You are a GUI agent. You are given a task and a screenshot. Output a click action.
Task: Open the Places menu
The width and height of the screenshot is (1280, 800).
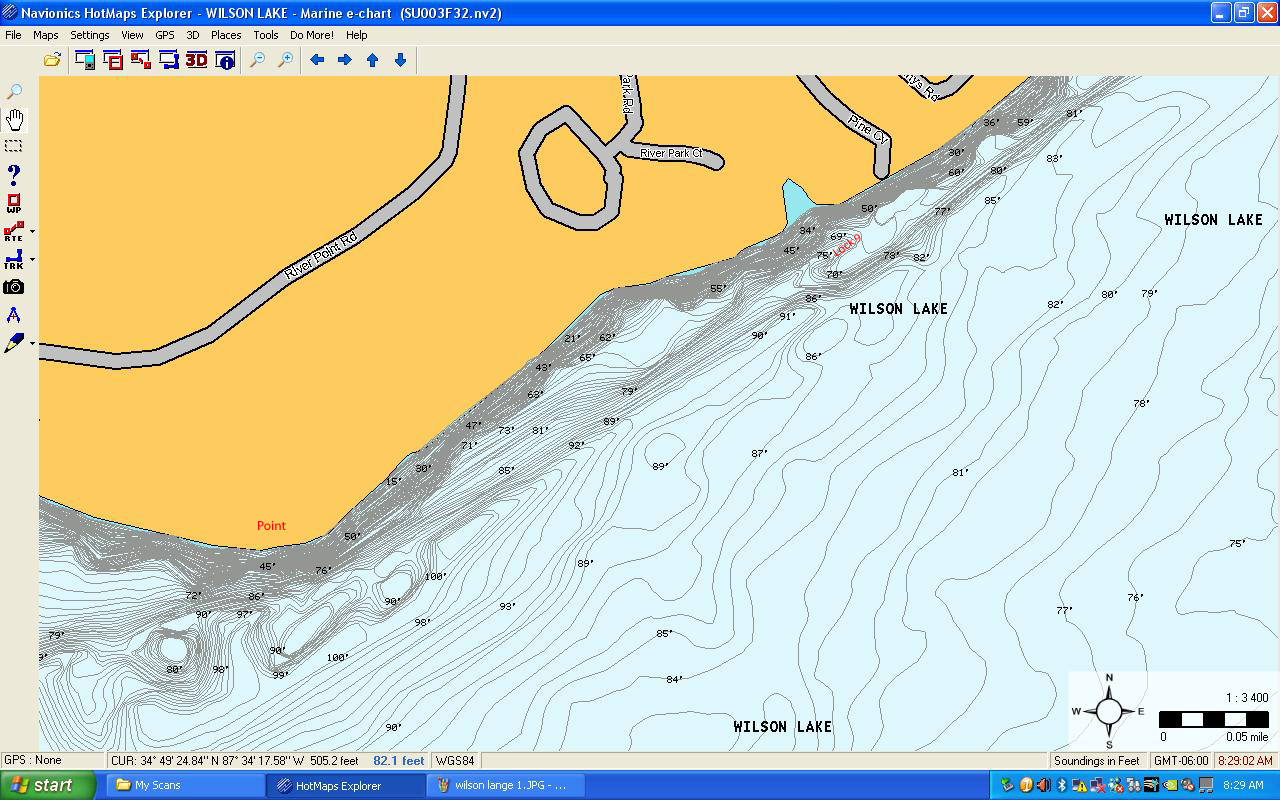click(x=226, y=35)
